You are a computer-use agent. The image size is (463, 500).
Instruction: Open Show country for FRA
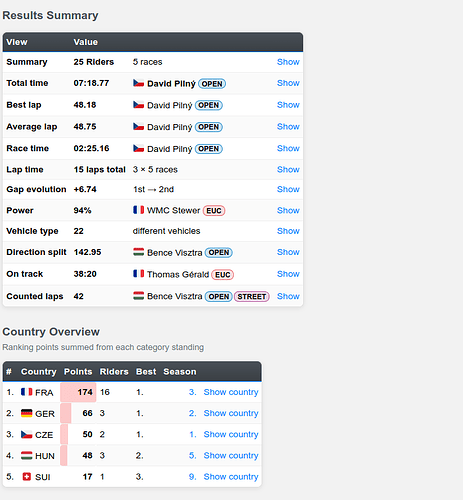231,392
